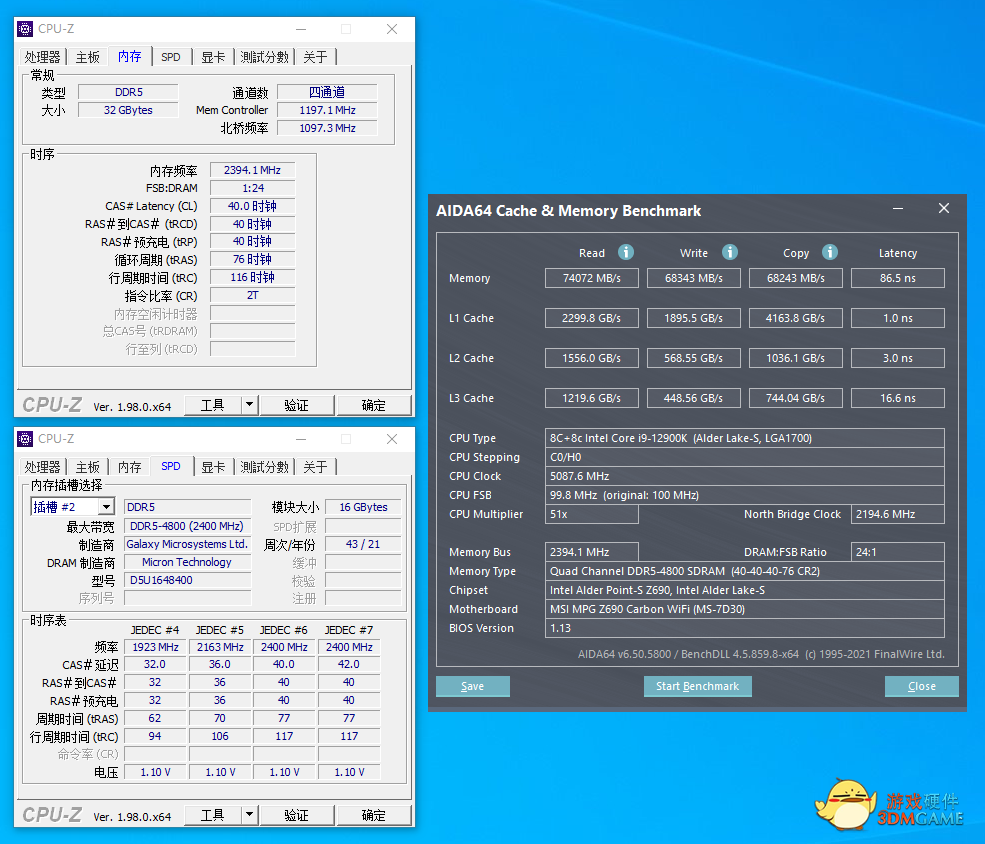Close the top CPU-Z memory window
The image size is (985, 844).
392,29
